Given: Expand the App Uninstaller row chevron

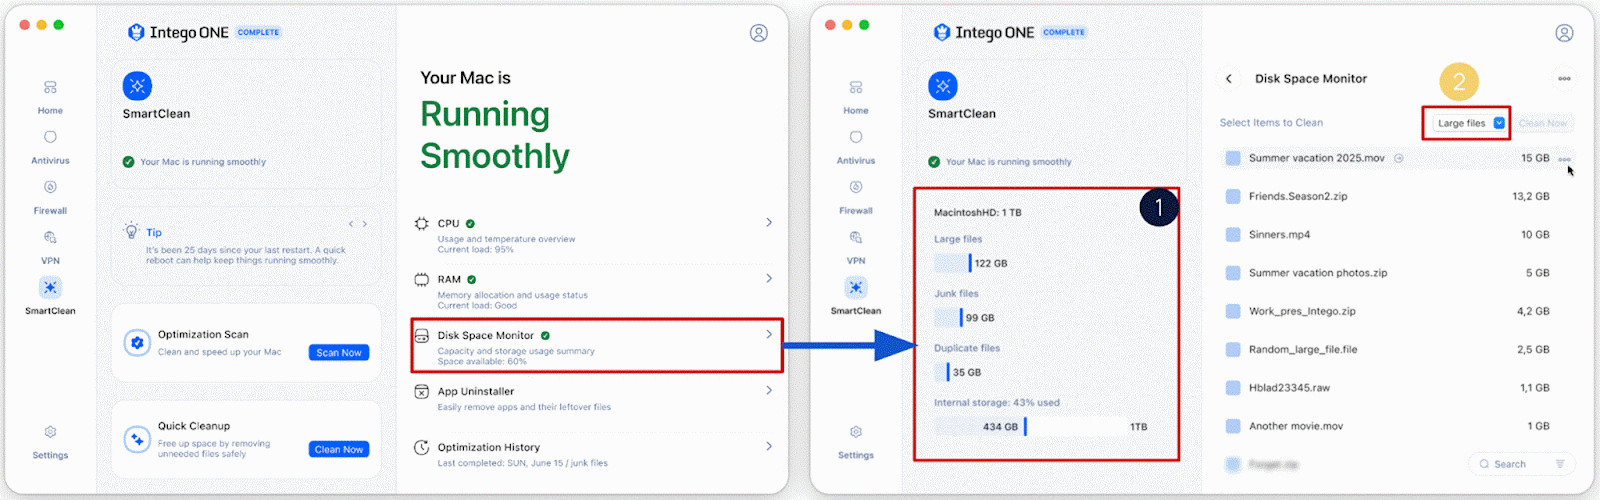Looking at the screenshot, I should (x=768, y=390).
